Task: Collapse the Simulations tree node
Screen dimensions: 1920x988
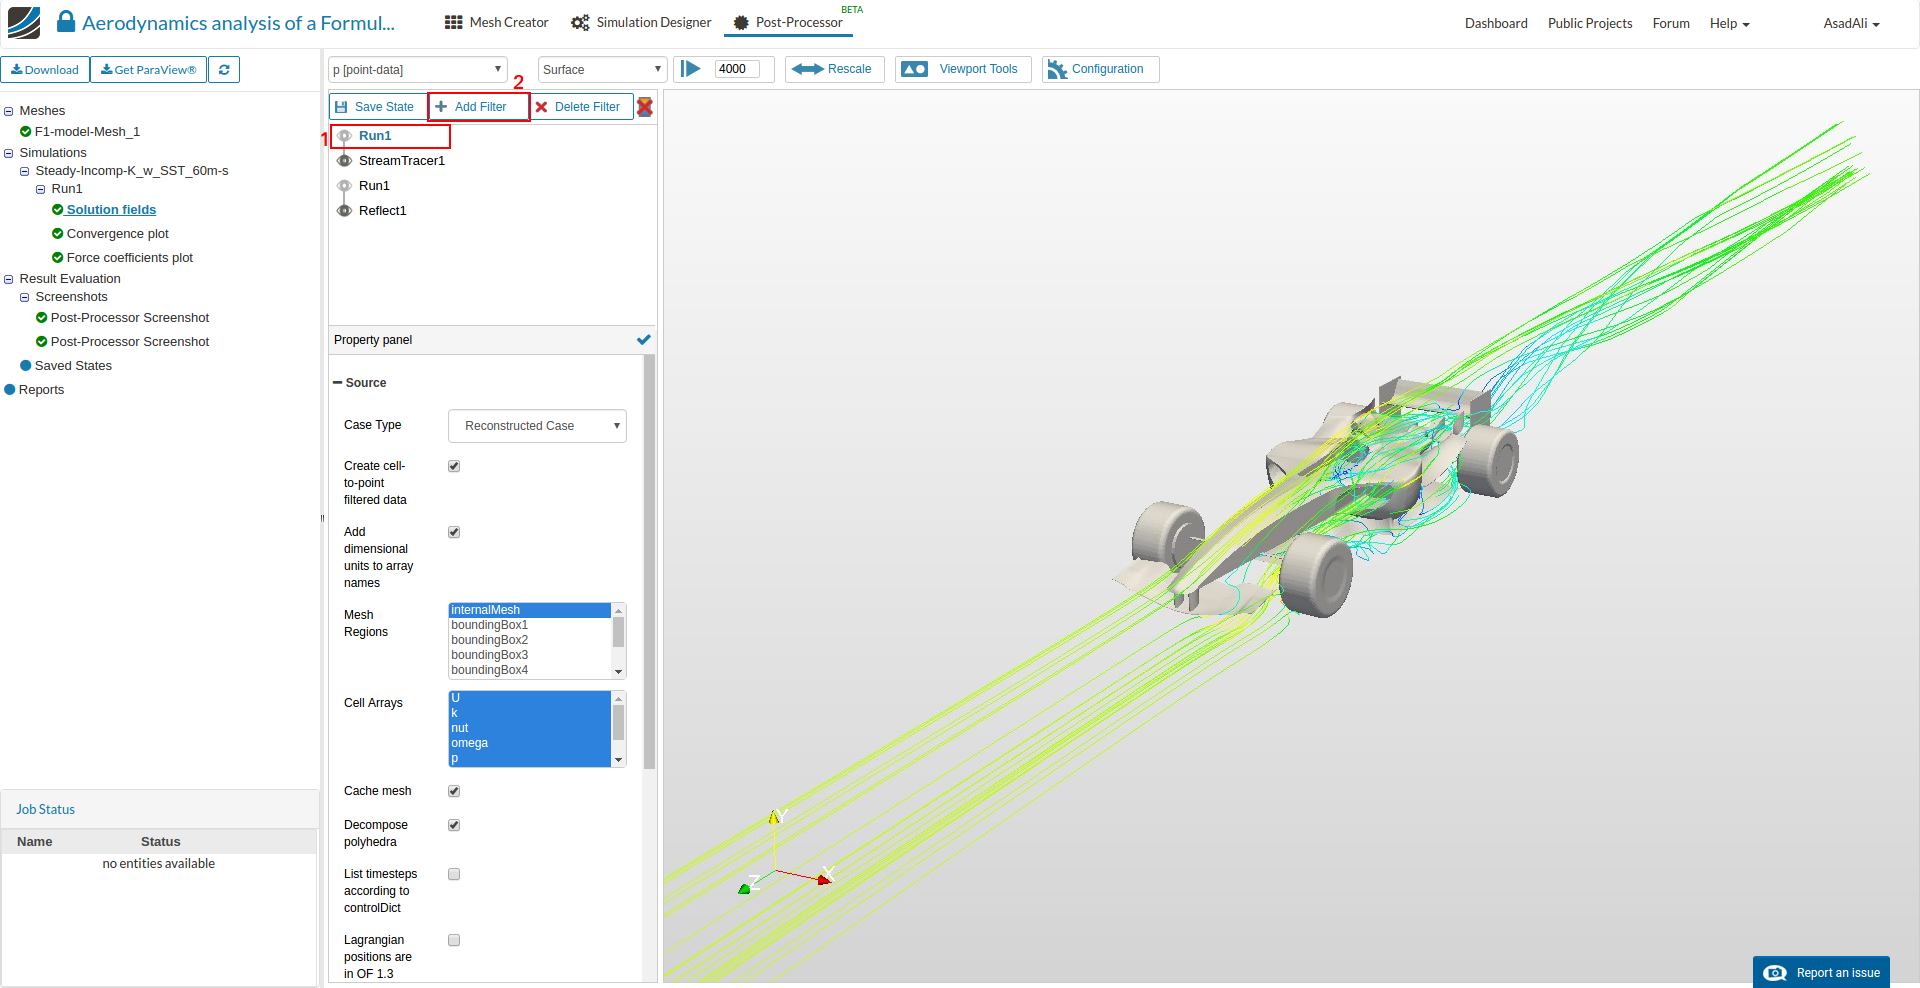Action: [x=9, y=153]
